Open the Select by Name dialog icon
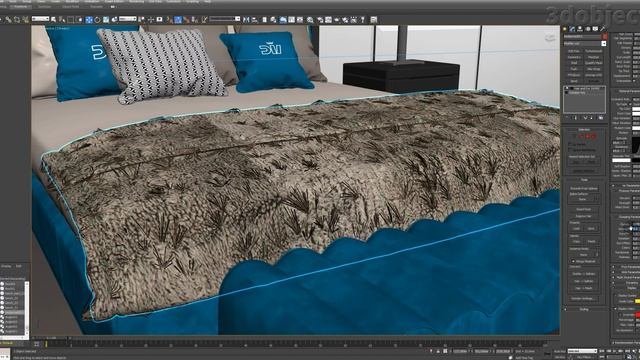This screenshot has height=360, width=640. click(62, 19)
